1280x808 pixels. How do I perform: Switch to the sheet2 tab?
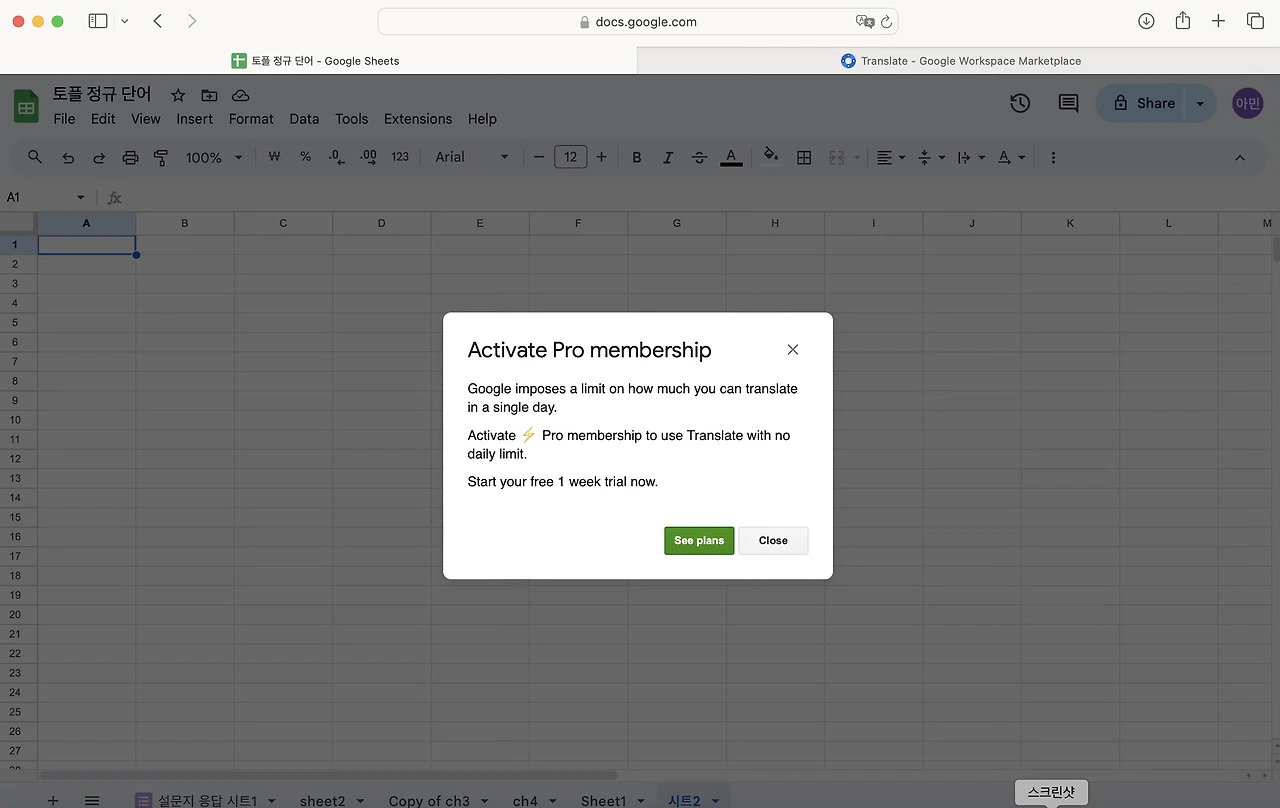(322, 800)
